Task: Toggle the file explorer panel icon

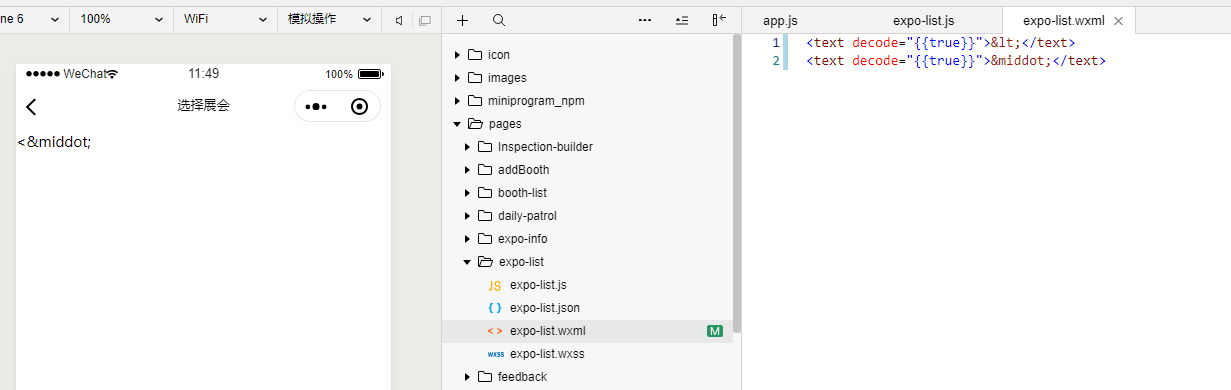Action: (719, 20)
